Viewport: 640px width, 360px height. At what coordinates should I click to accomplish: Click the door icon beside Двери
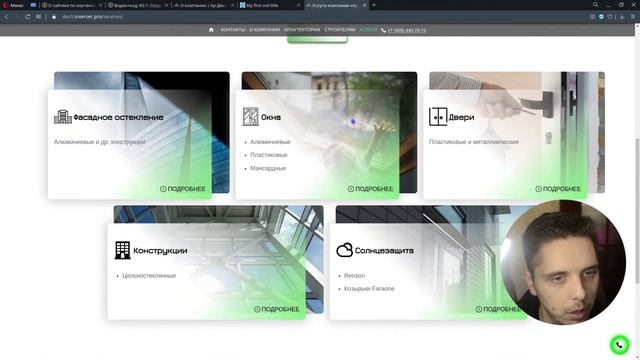point(438,117)
